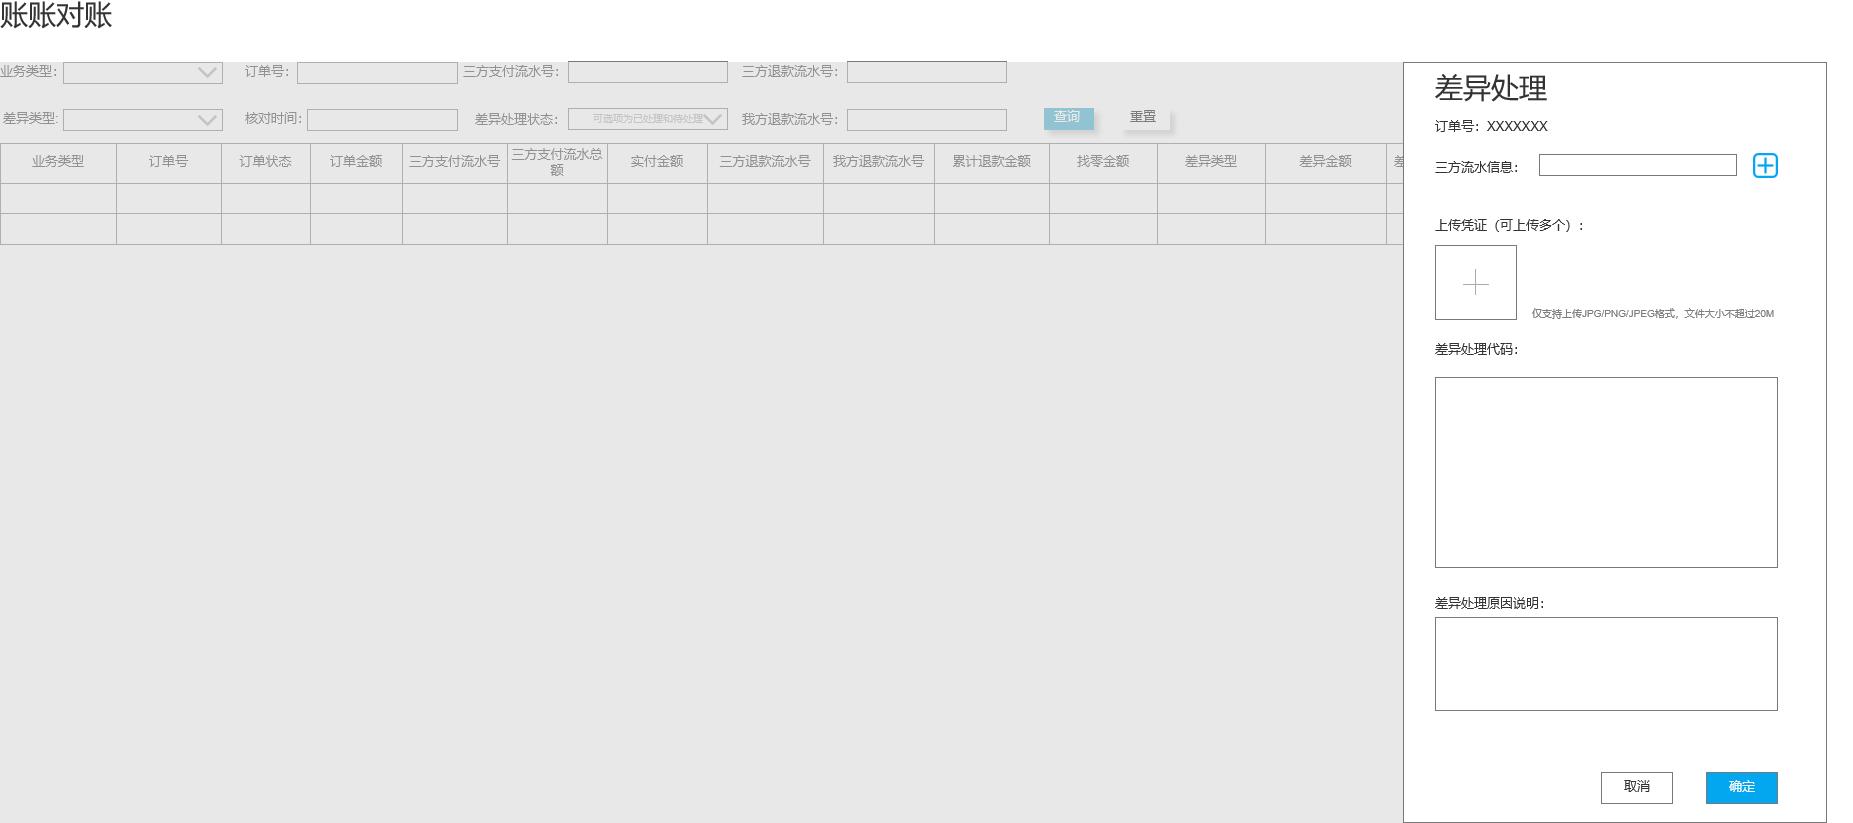The height and width of the screenshot is (823, 1853).
Task: Click the 订单号: XXXXXXX text
Action: tap(1491, 126)
